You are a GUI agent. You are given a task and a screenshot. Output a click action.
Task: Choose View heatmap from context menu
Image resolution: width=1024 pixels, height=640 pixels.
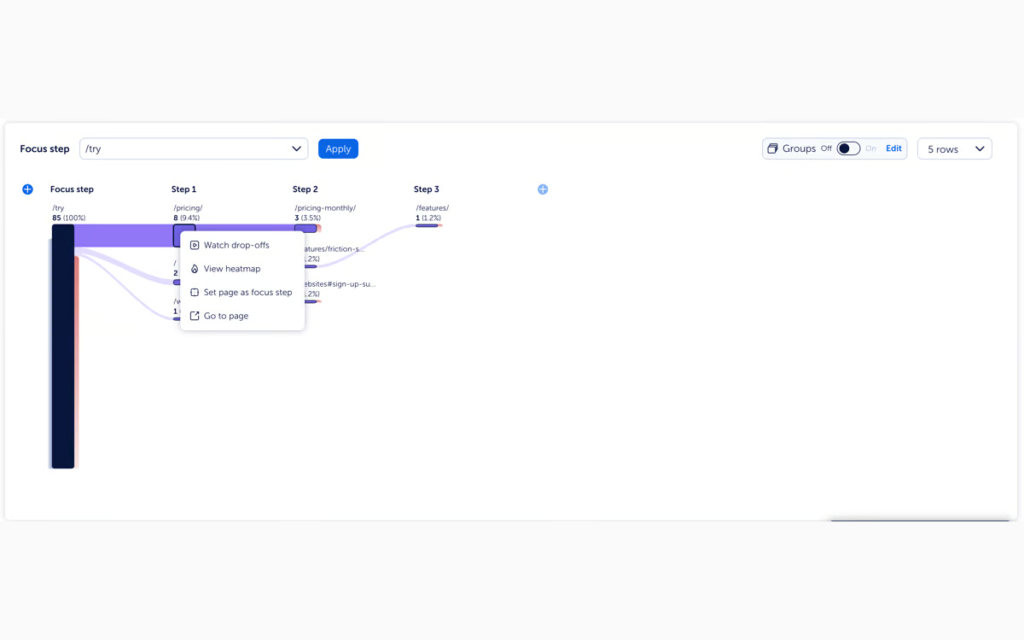coord(242,268)
